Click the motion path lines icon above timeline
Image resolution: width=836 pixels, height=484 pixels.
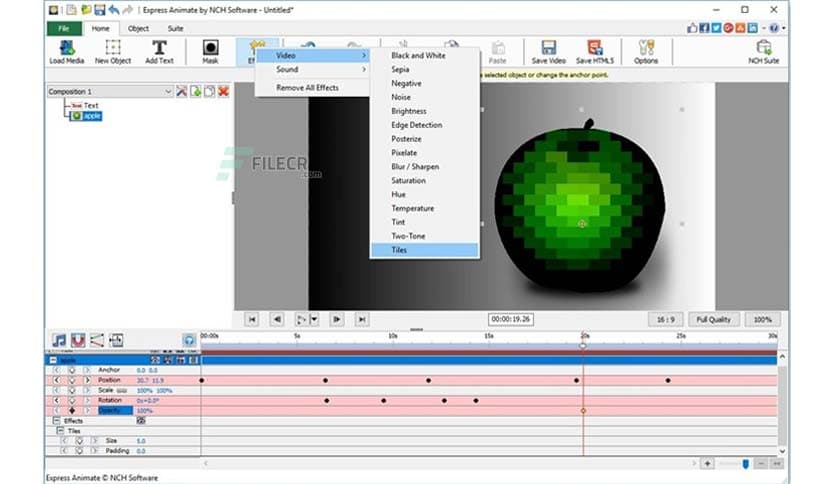pyautogui.click(x=97, y=340)
